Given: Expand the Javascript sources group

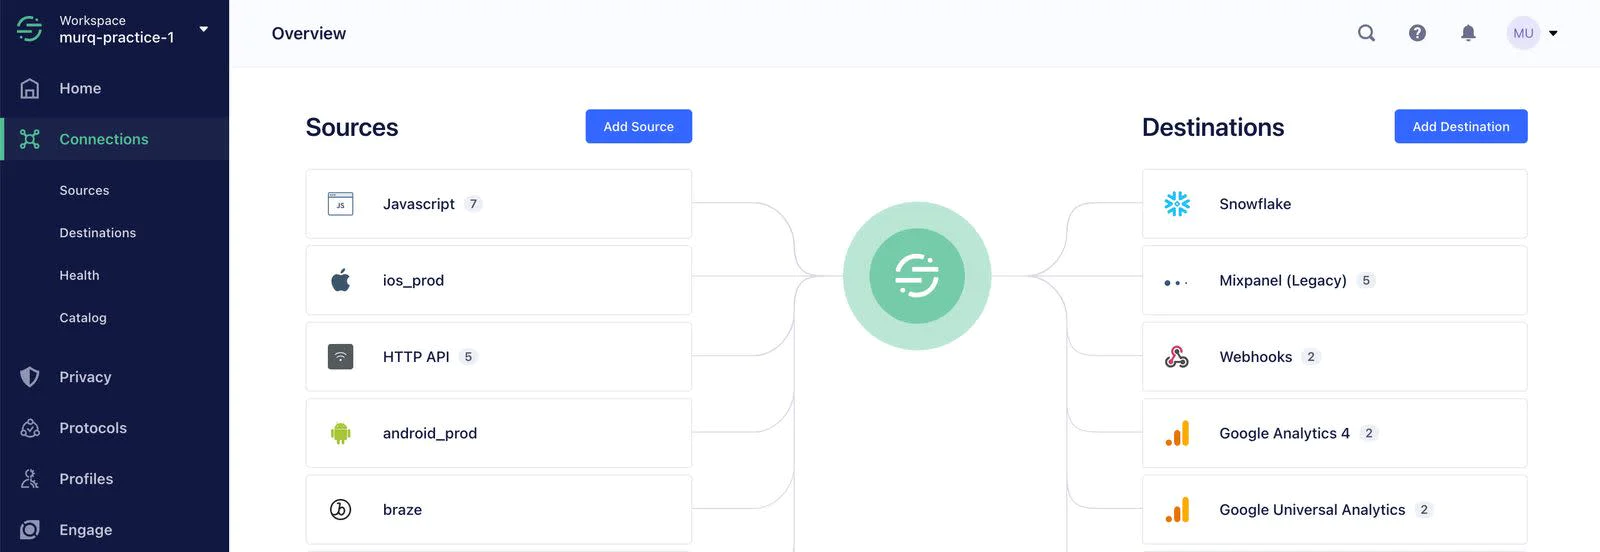Looking at the screenshot, I should click(474, 204).
